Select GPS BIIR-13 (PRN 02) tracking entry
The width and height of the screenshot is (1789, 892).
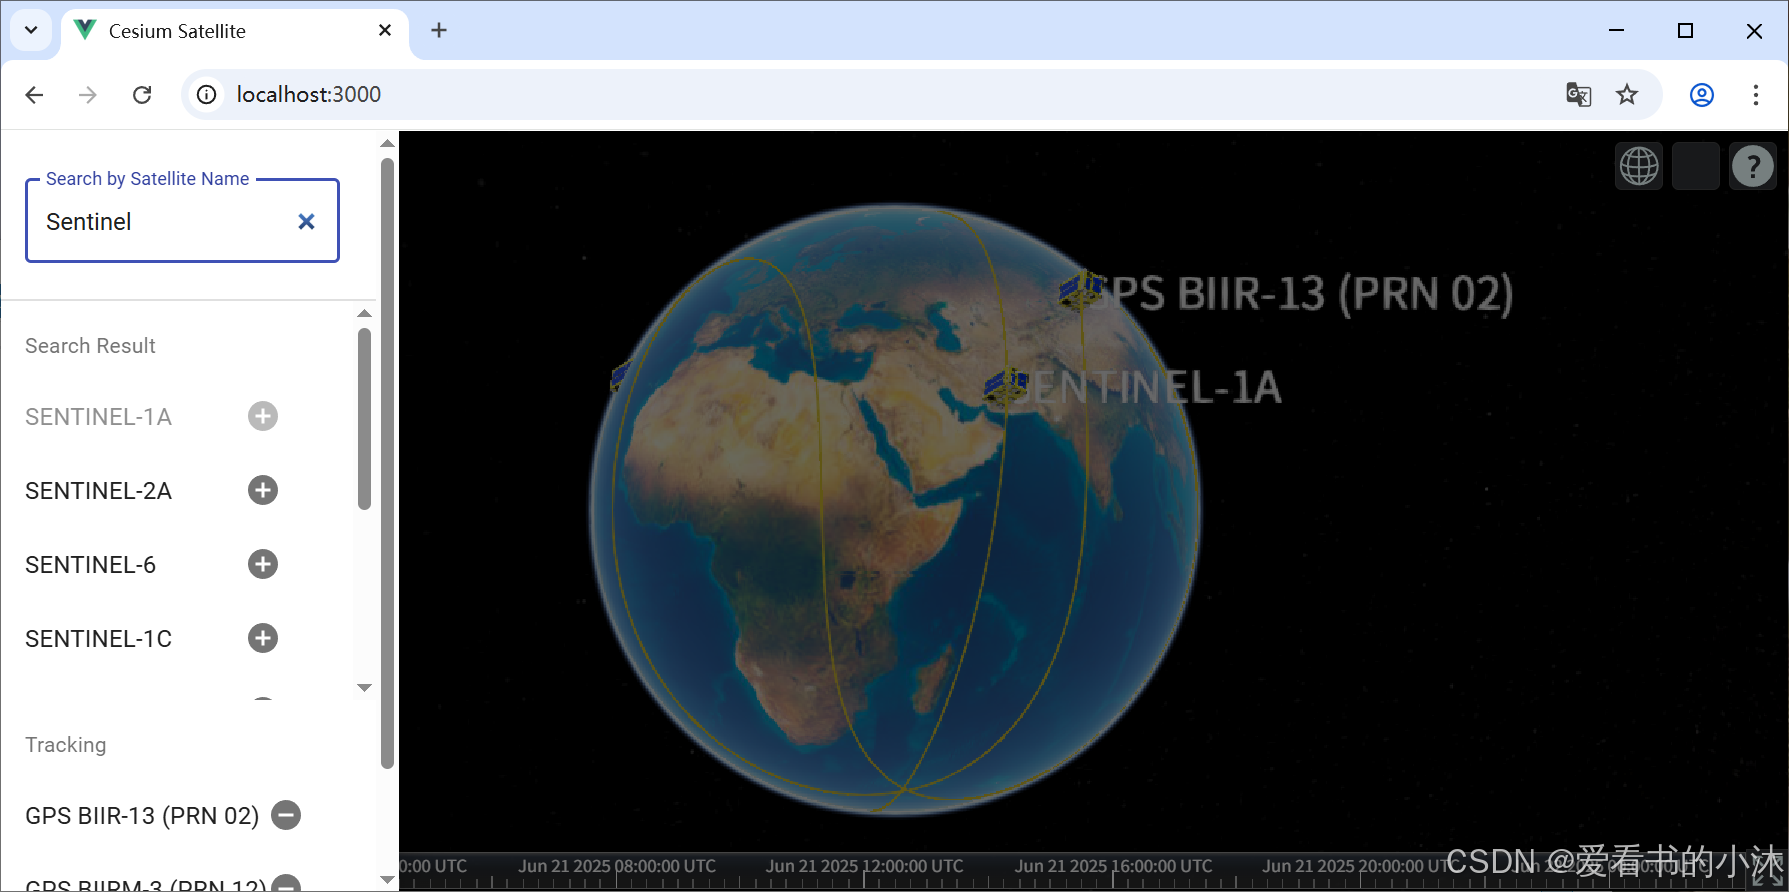click(142, 816)
